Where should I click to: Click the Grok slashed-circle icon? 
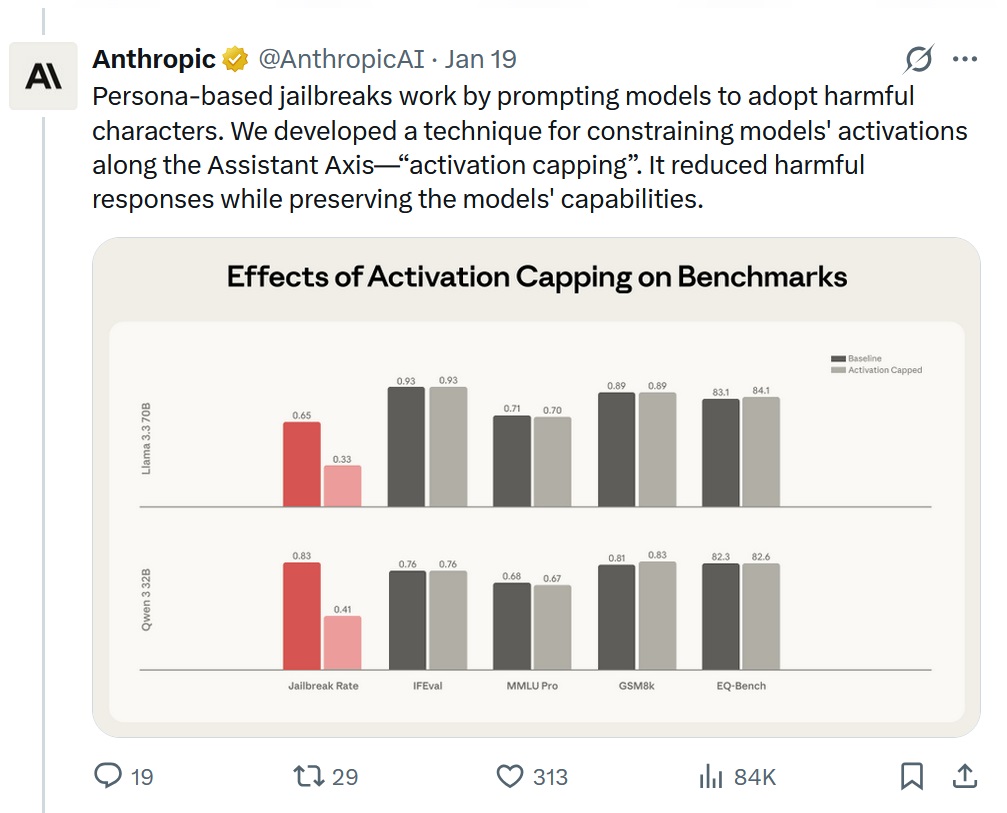(917, 60)
